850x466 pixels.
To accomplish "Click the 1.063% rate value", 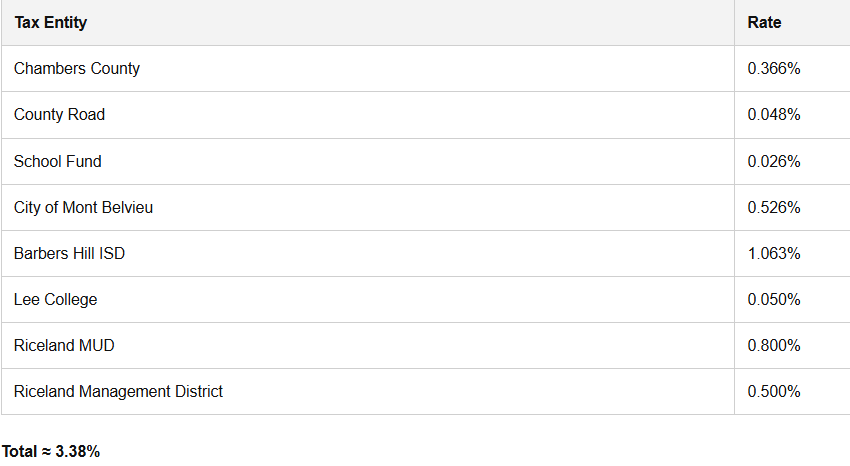I will (x=774, y=253).
